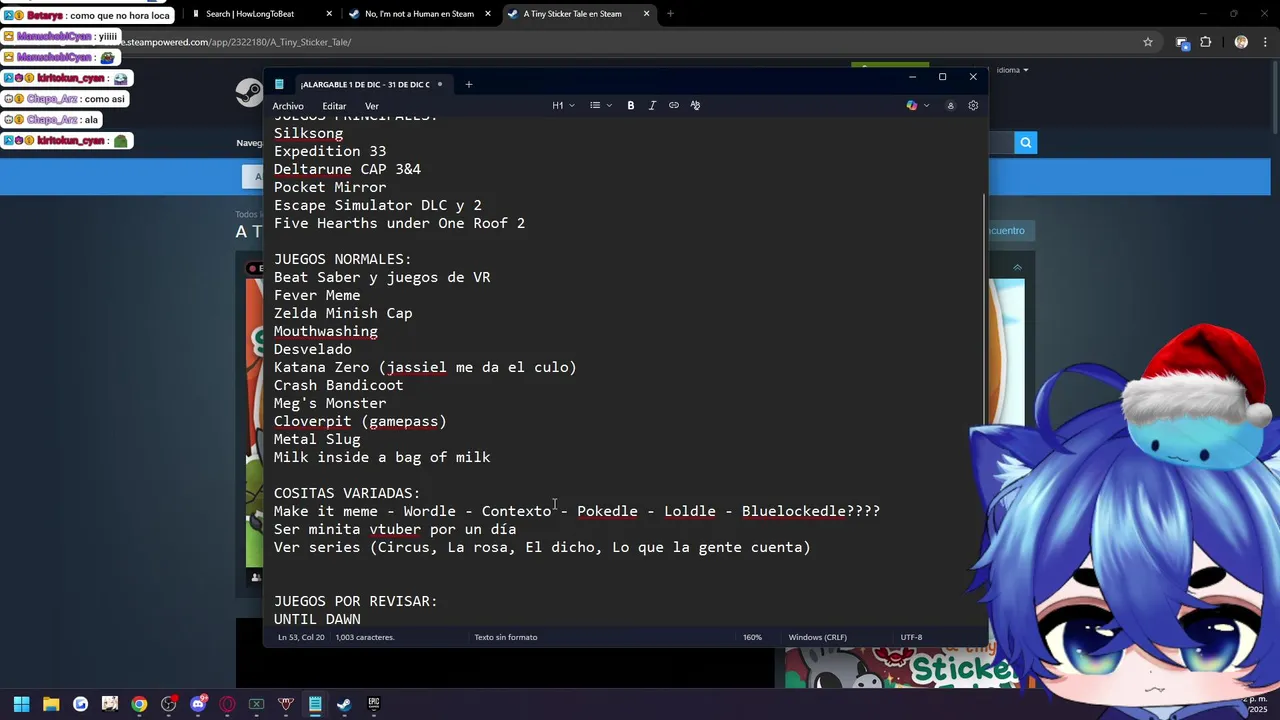
Task: Open Steam from the taskbar
Action: tap(344, 704)
